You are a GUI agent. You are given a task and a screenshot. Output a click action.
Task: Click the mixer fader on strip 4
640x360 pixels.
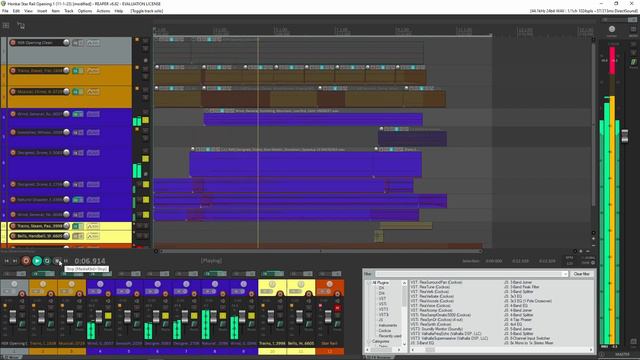click(99, 316)
